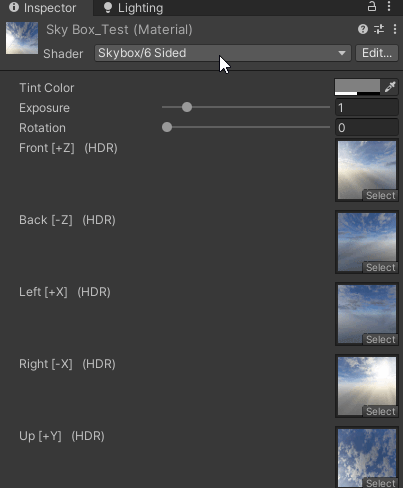Toggle the Inspector lock icon

tap(372, 6)
